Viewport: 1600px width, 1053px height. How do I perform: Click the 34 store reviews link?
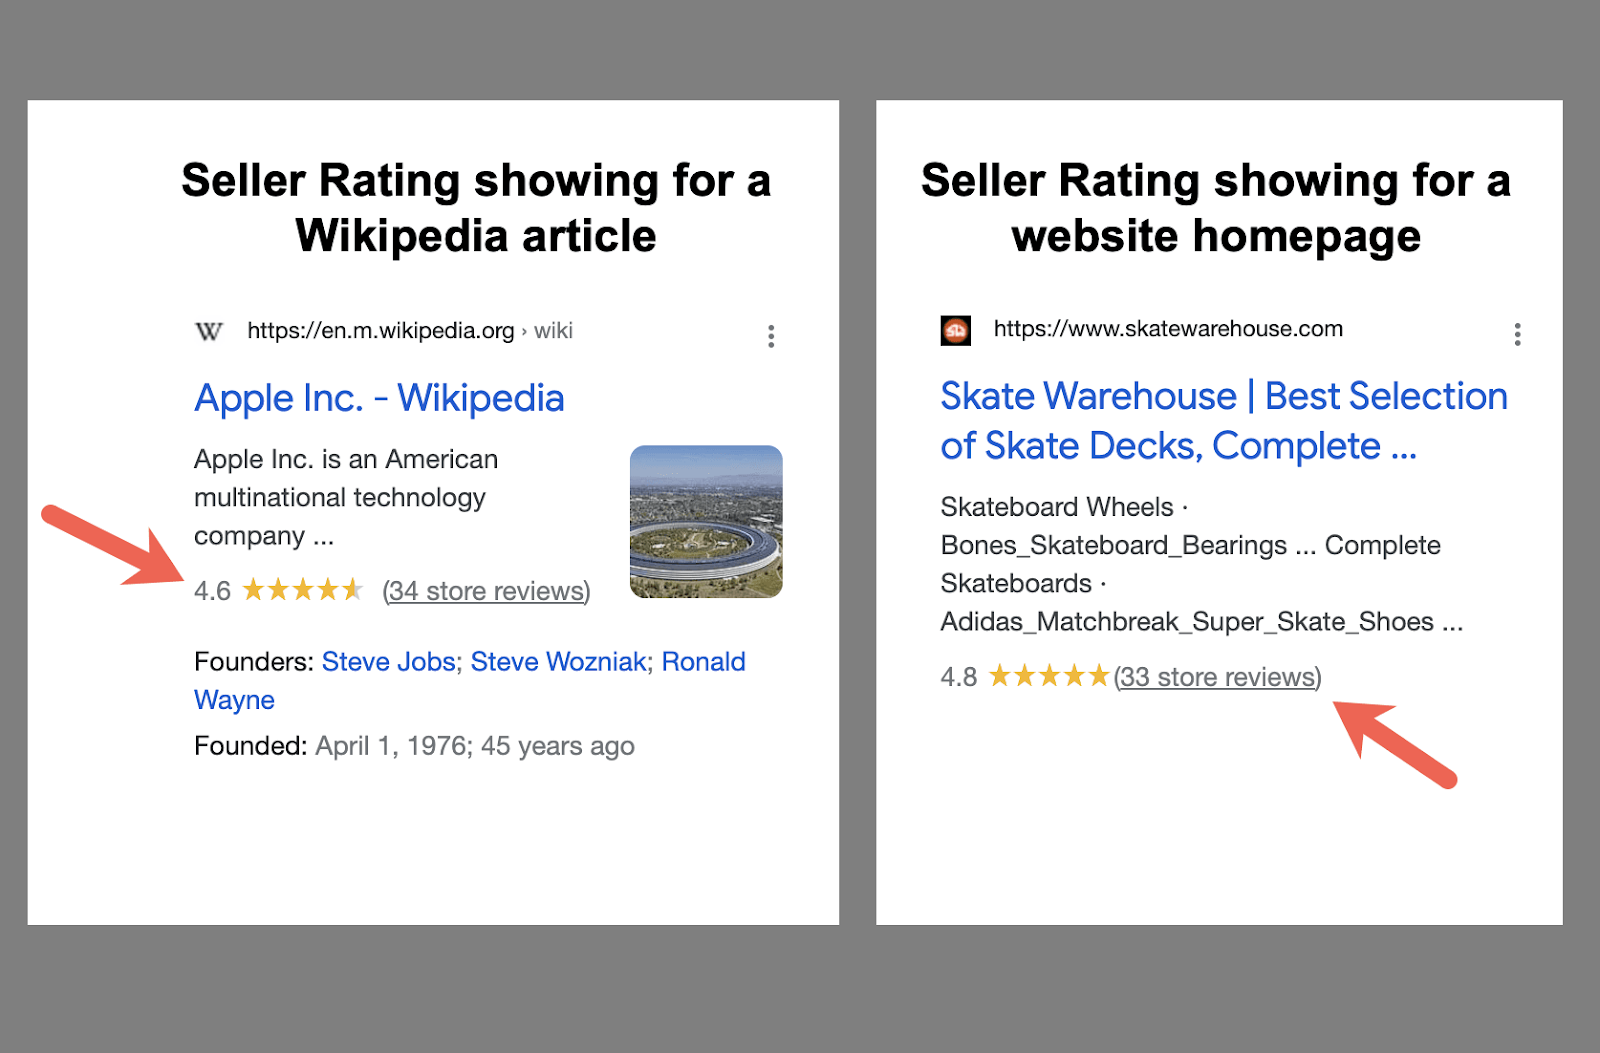click(x=487, y=591)
